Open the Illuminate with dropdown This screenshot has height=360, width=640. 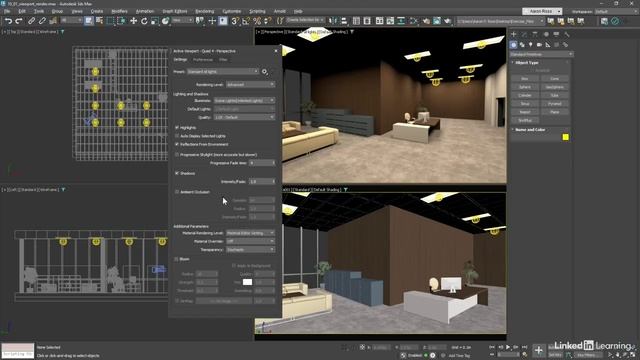tap(244, 100)
